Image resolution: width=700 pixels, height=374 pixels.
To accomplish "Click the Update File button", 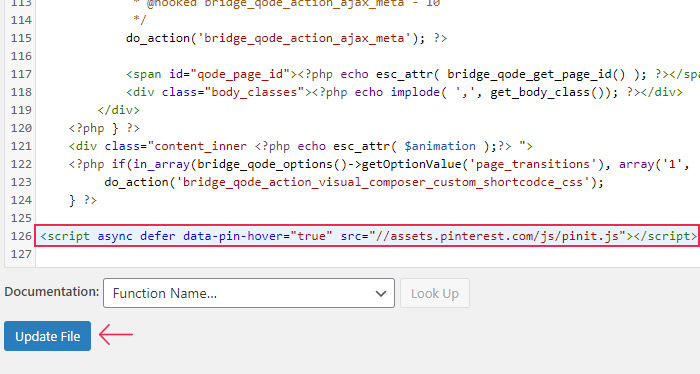I will click(47, 336).
